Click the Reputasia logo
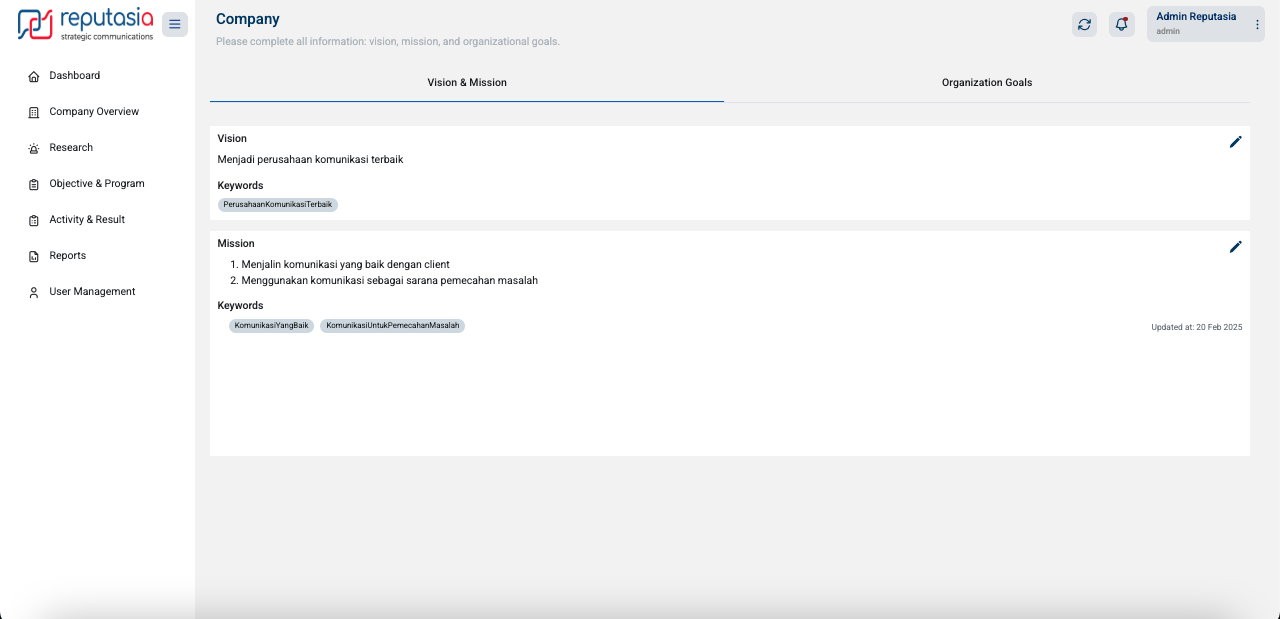The width and height of the screenshot is (1280, 619). tap(86, 24)
